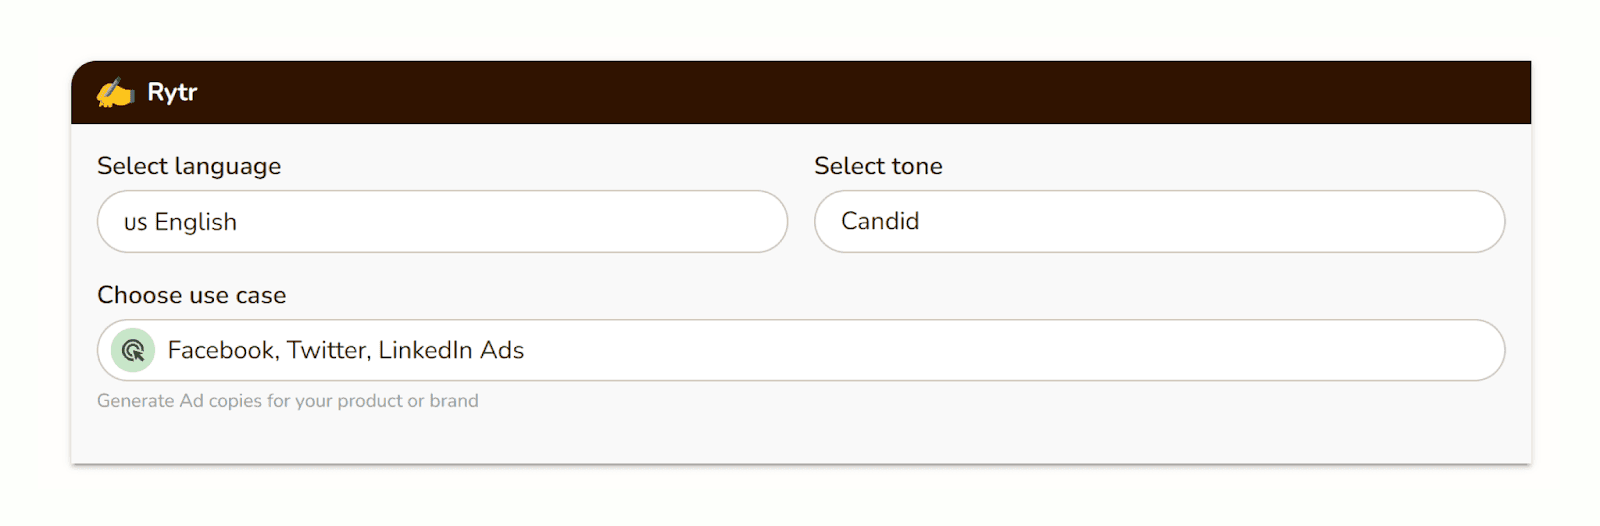The height and width of the screenshot is (526, 1600).
Task: Select the 'Facebook, Twitter, LinkedIn Ads' text
Action: tap(346, 350)
